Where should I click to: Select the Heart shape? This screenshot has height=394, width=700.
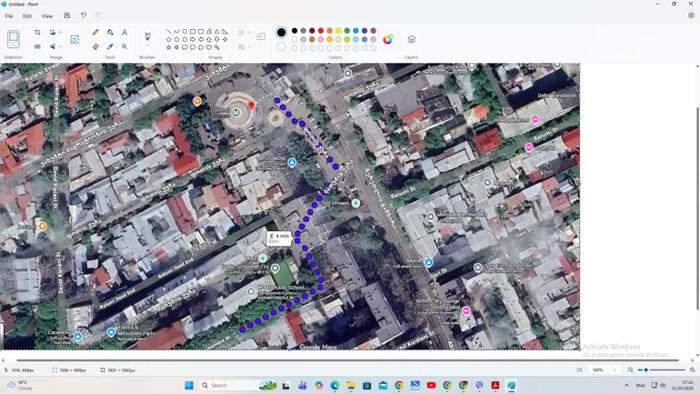pyautogui.click(x=209, y=47)
